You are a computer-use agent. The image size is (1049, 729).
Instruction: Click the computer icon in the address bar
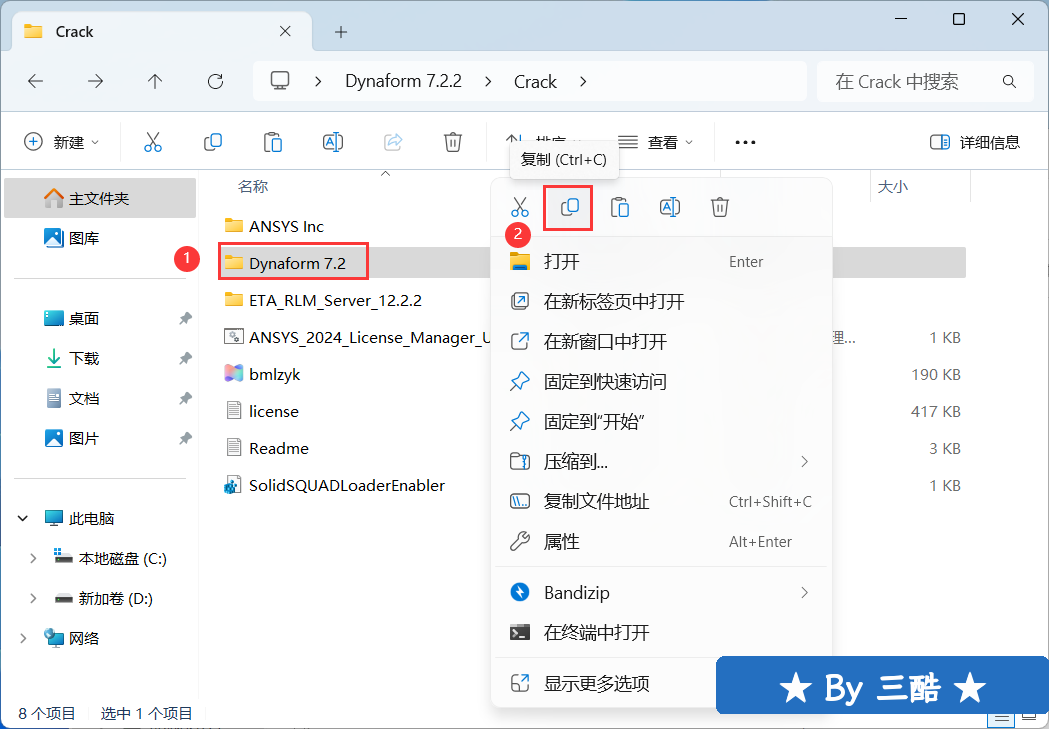(280, 81)
